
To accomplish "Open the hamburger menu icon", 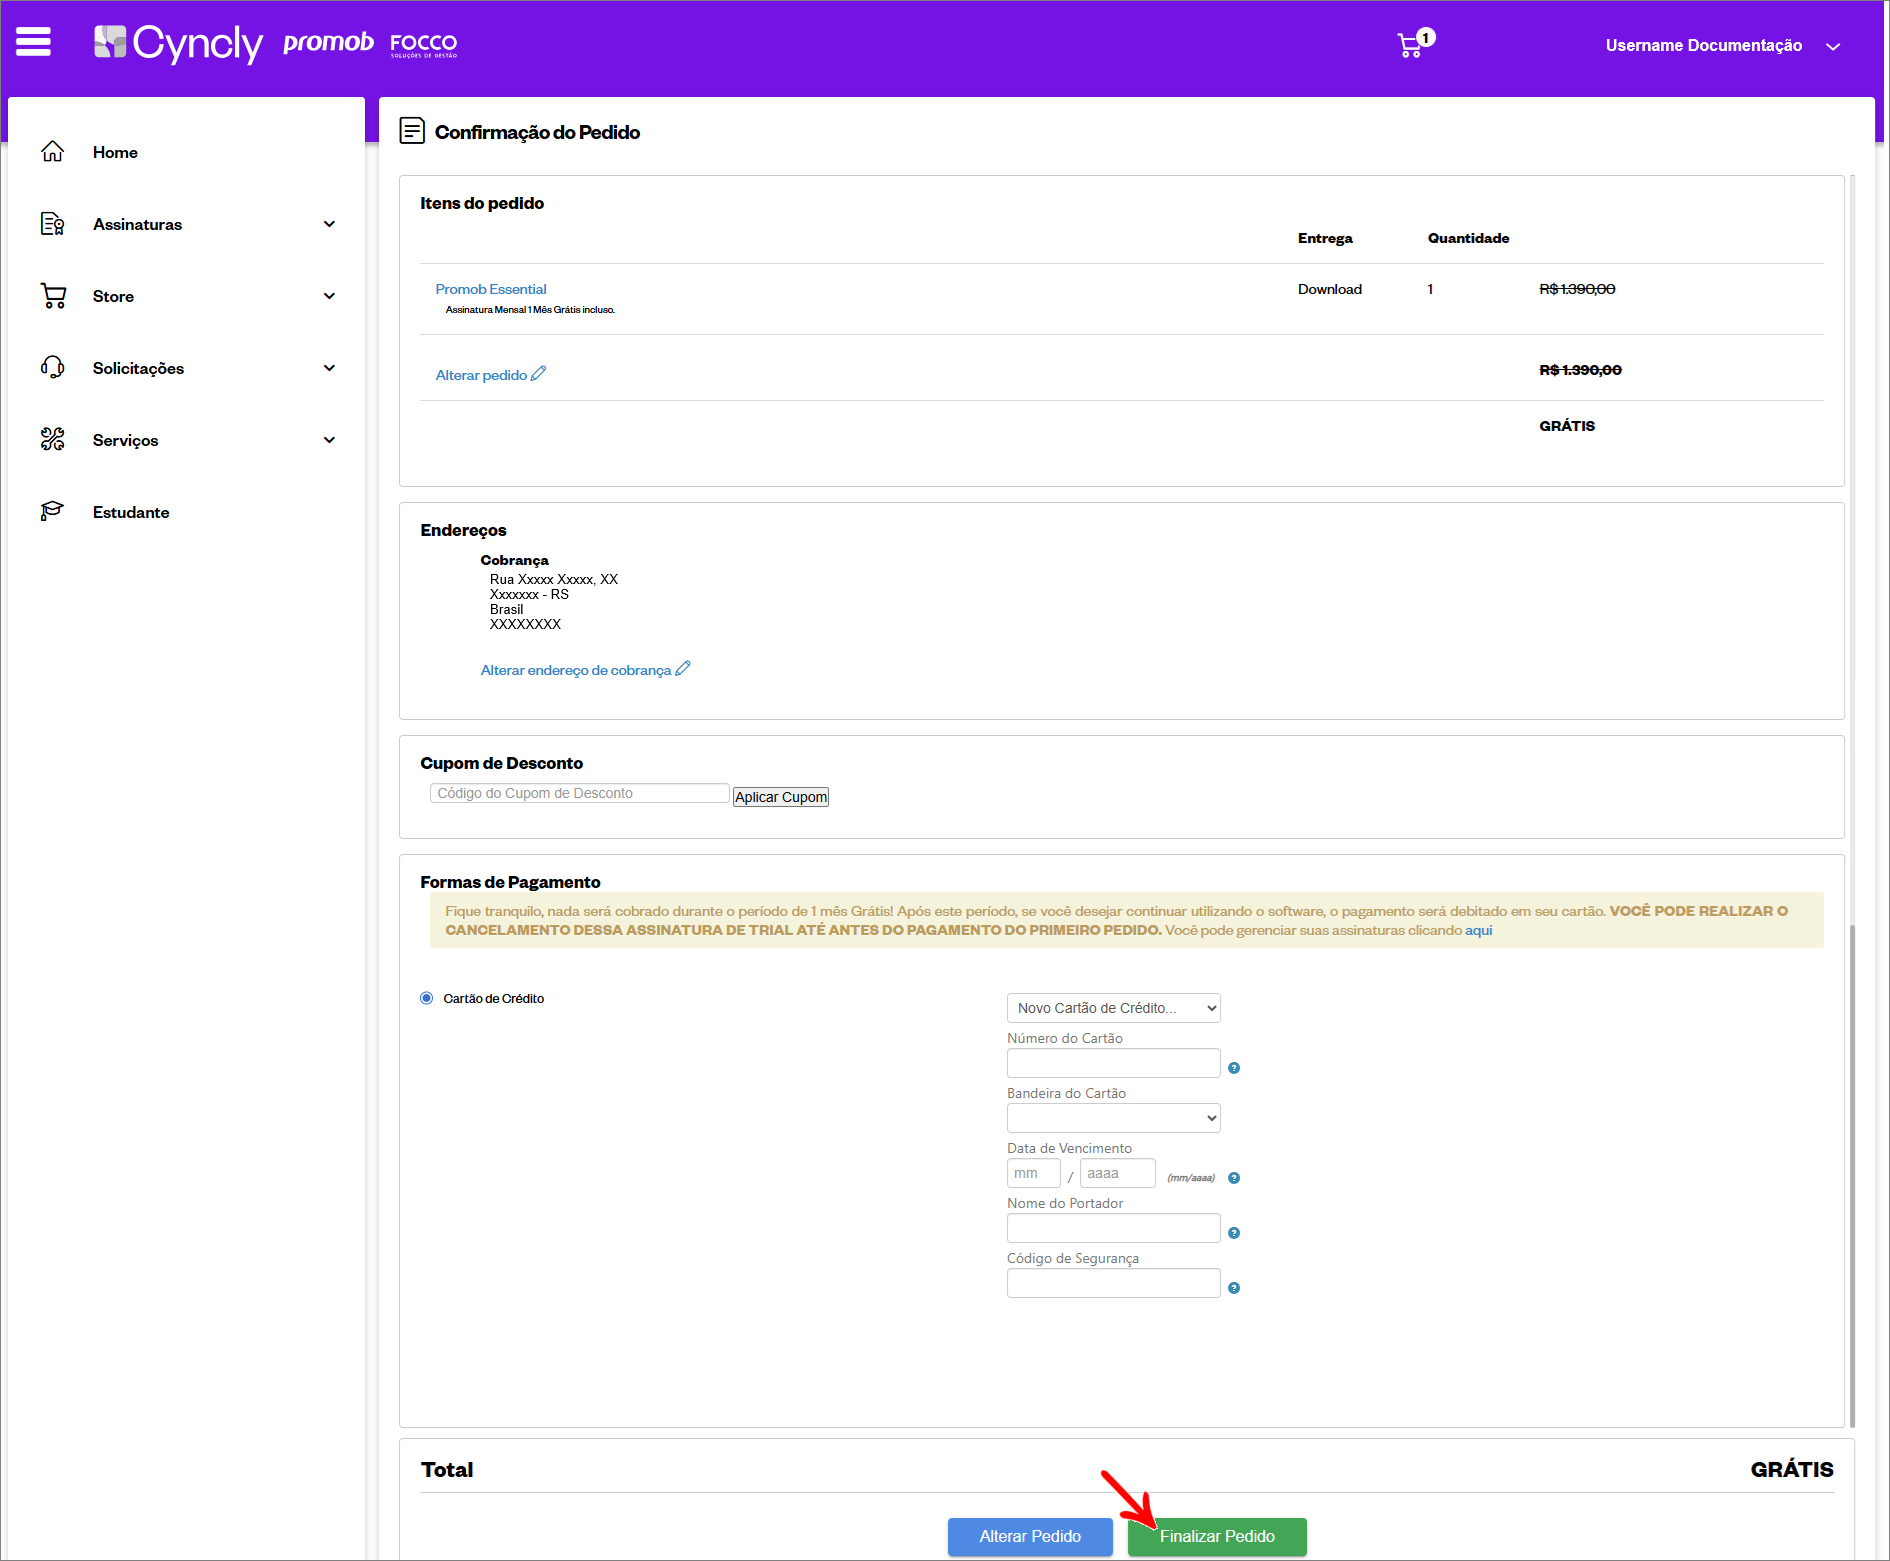I will [33, 42].
